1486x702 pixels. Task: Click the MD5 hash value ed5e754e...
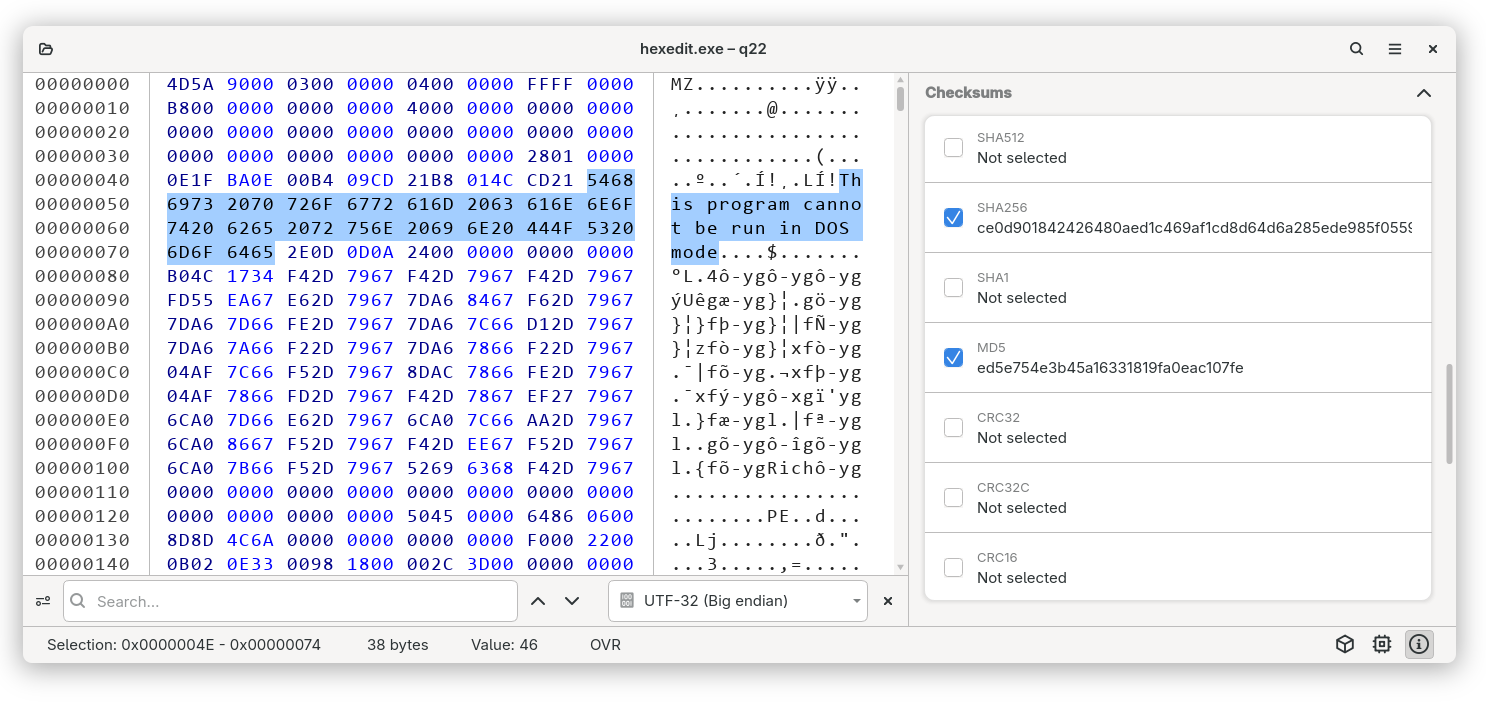tap(1110, 368)
